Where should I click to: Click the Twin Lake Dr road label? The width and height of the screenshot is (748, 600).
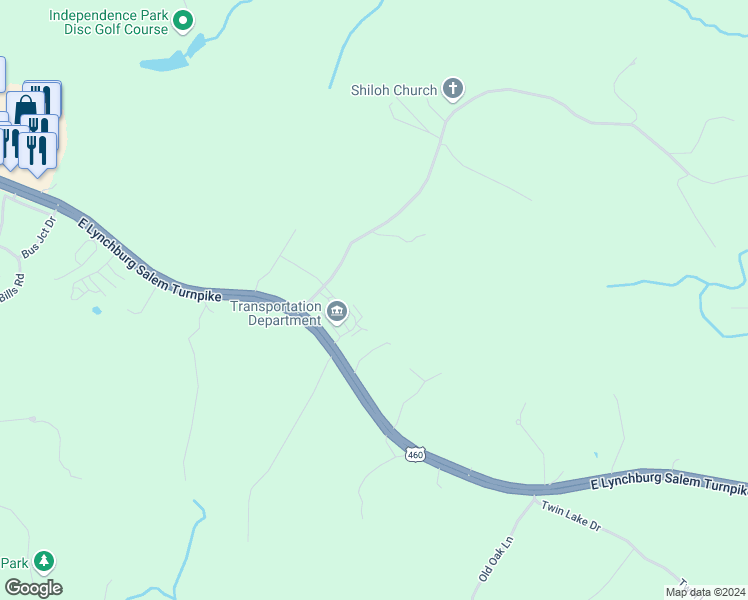pos(571,516)
